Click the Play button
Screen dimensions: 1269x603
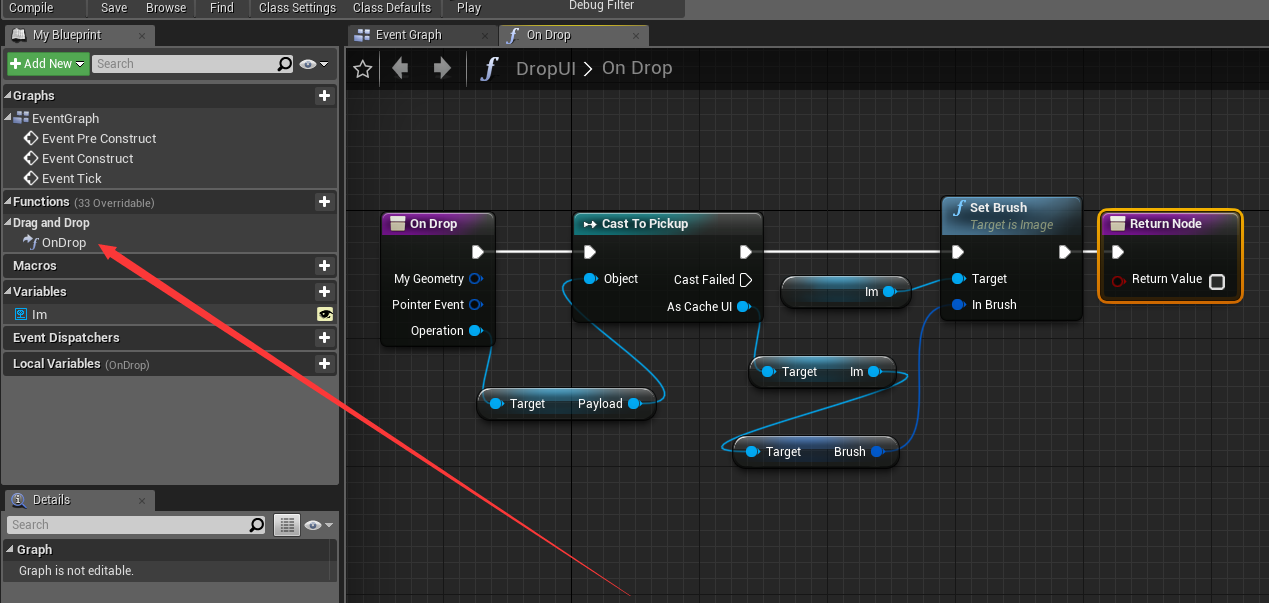(468, 8)
